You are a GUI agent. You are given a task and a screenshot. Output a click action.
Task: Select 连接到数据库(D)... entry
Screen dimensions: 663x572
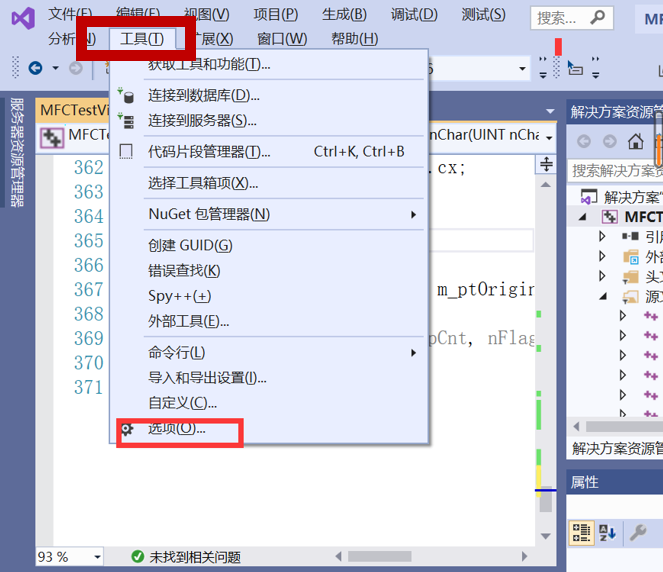point(269,96)
